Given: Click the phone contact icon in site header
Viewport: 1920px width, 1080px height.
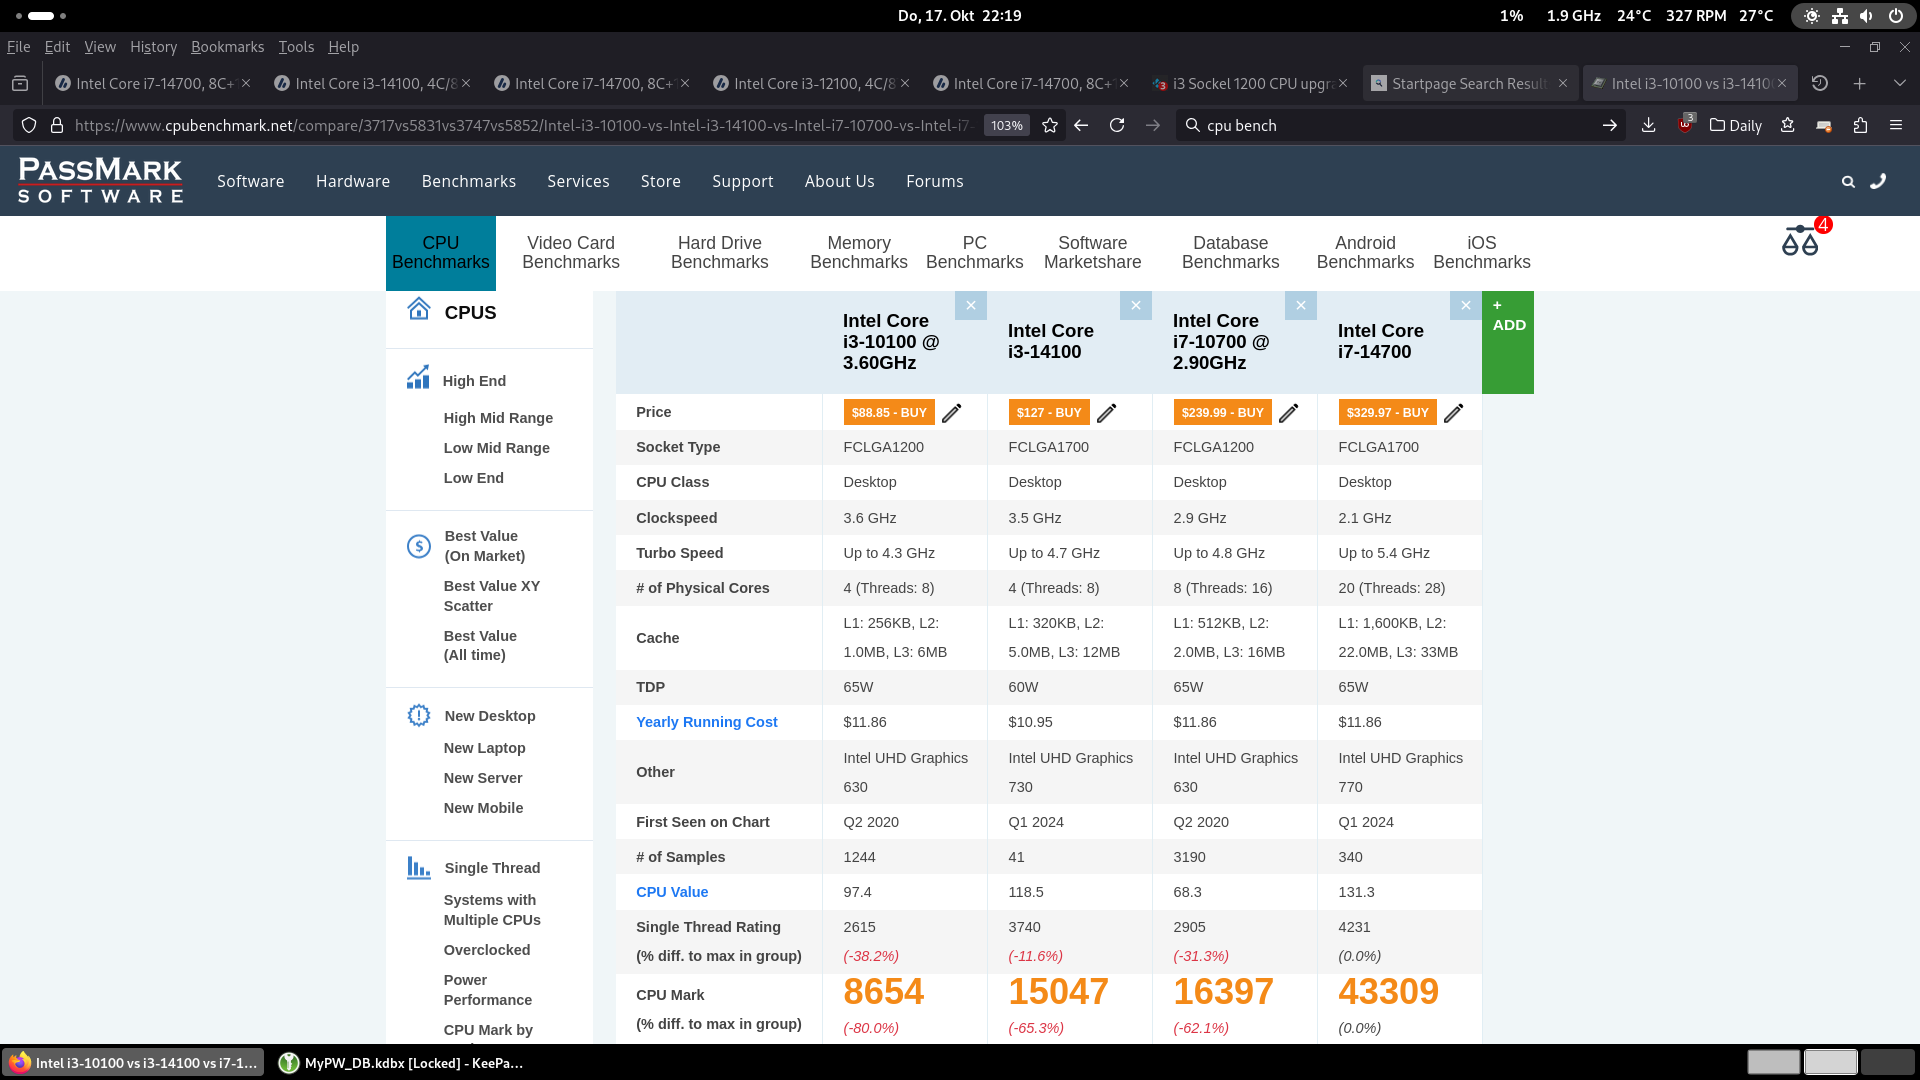Looking at the screenshot, I should (x=1878, y=181).
